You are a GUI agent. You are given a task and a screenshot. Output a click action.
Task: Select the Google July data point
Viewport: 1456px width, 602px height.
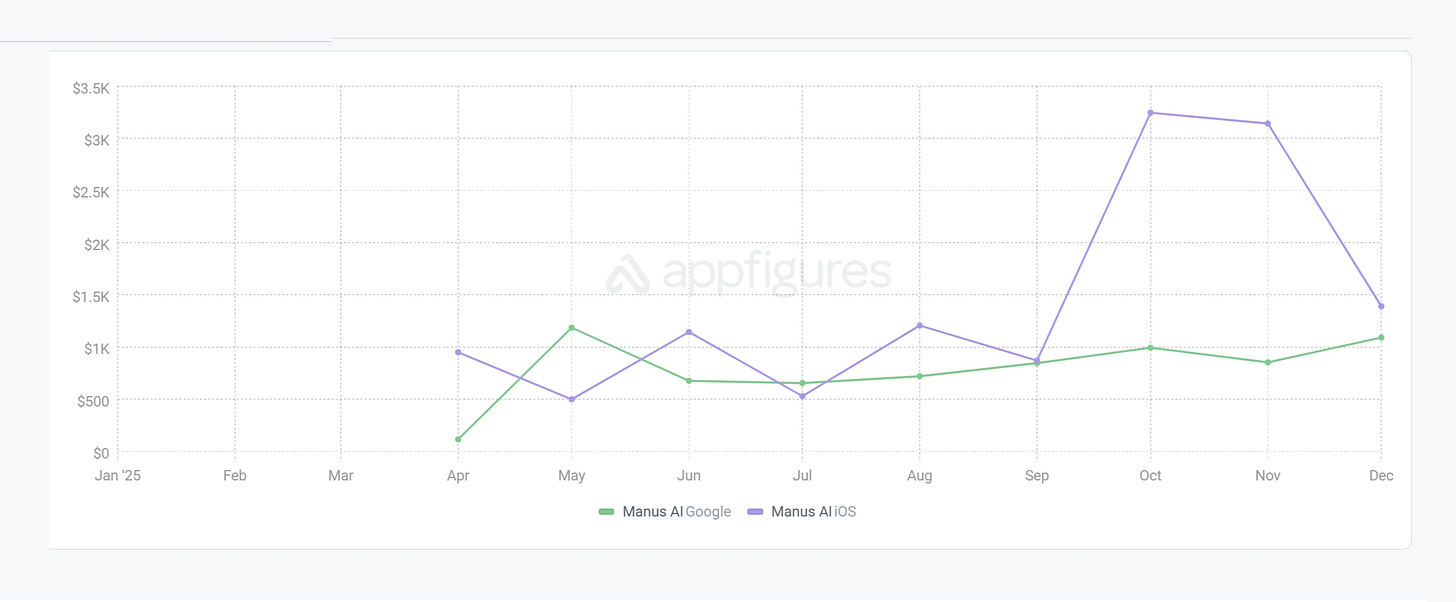(802, 383)
